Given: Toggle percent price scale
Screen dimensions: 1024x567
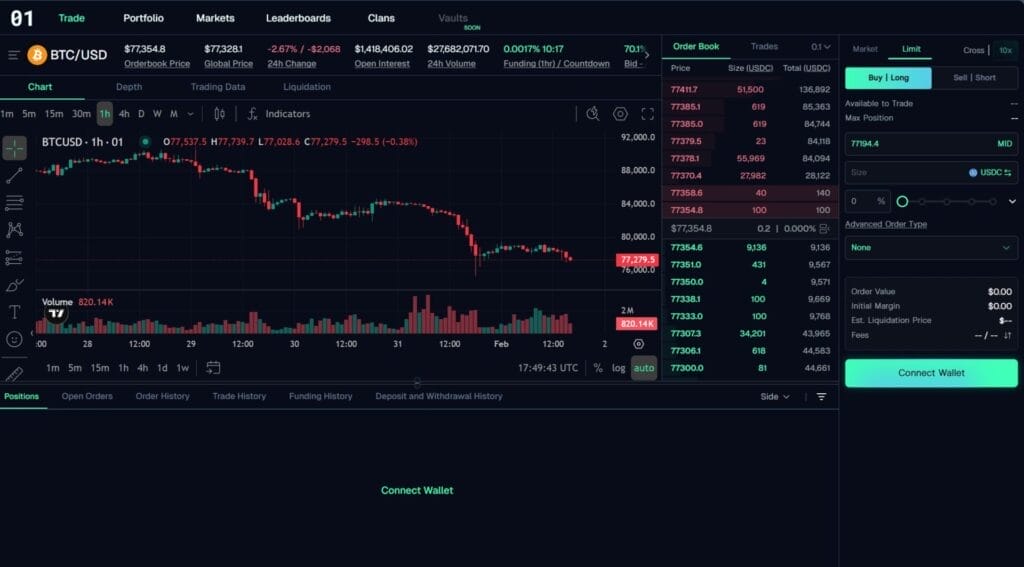Looking at the screenshot, I should pyautogui.click(x=598, y=368).
